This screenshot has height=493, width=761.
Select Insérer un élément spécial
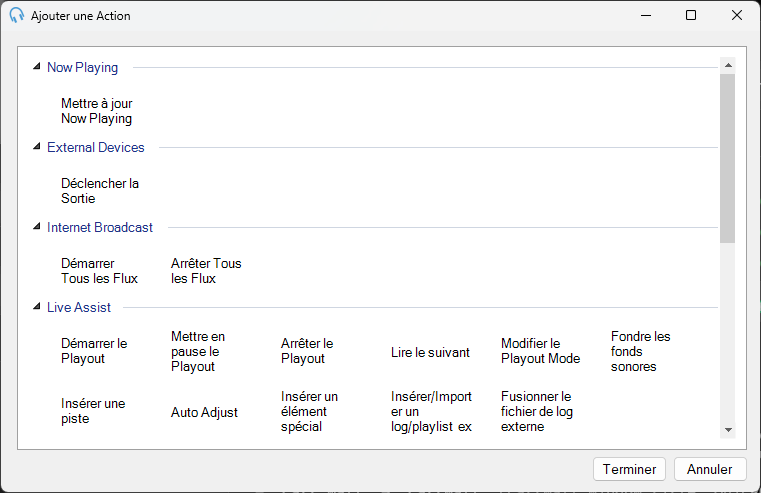tap(309, 411)
